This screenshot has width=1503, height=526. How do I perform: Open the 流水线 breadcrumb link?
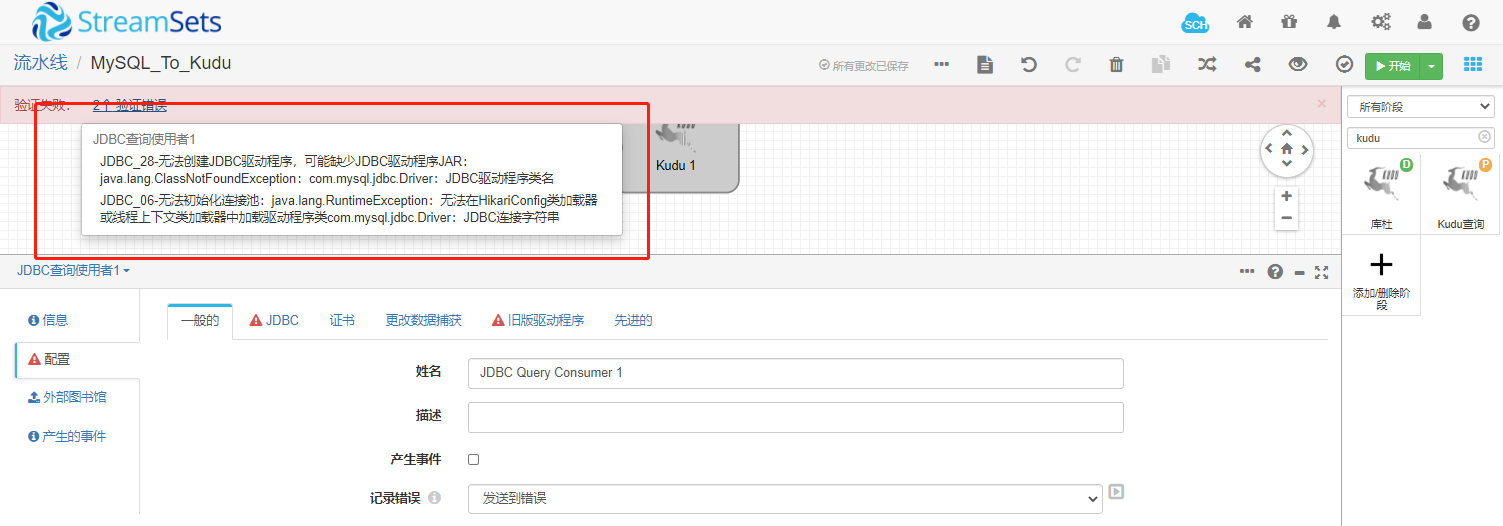coord(40,63)
